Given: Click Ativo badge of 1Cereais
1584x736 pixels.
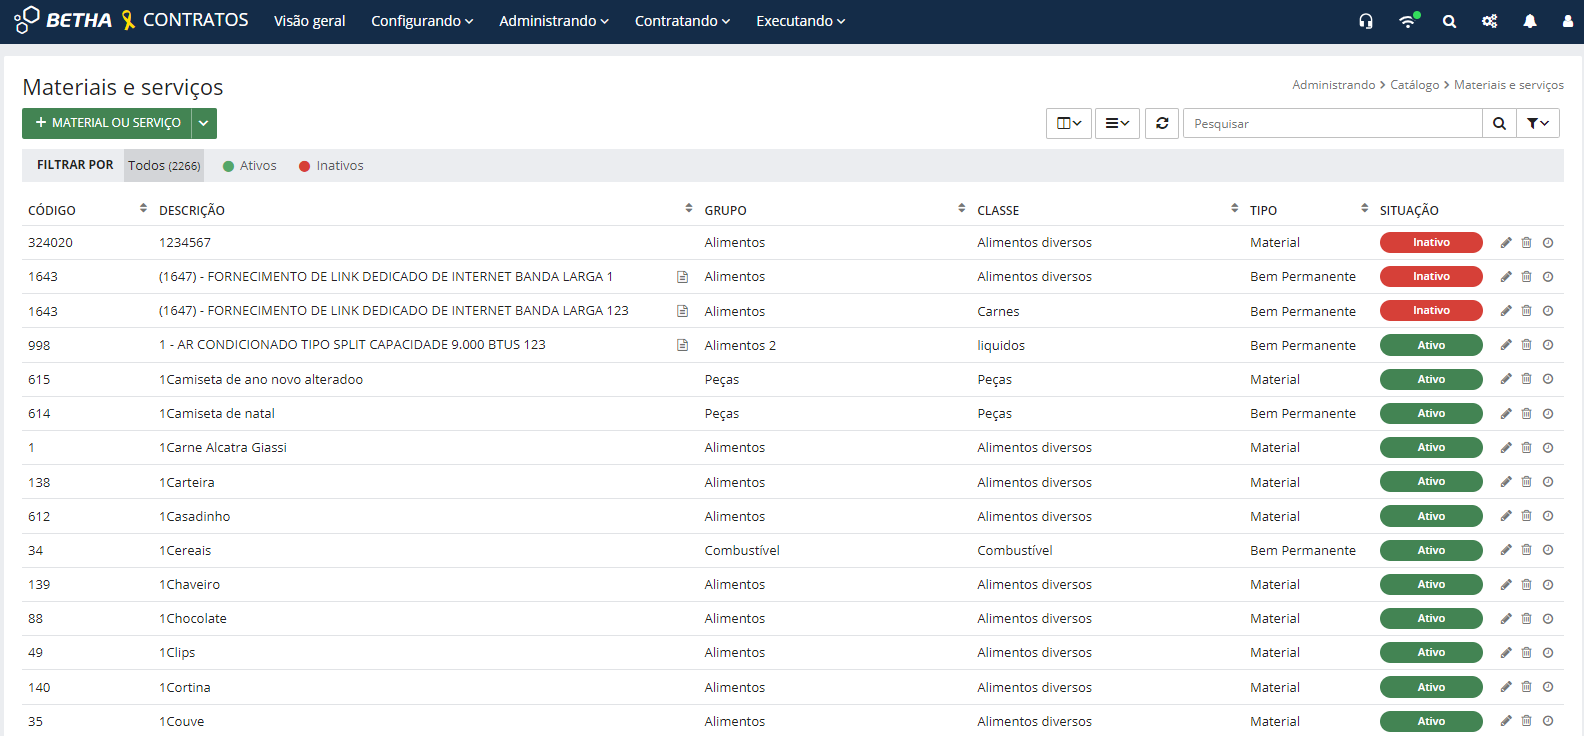Looking at the screenshot, I should coord(1431,550).
